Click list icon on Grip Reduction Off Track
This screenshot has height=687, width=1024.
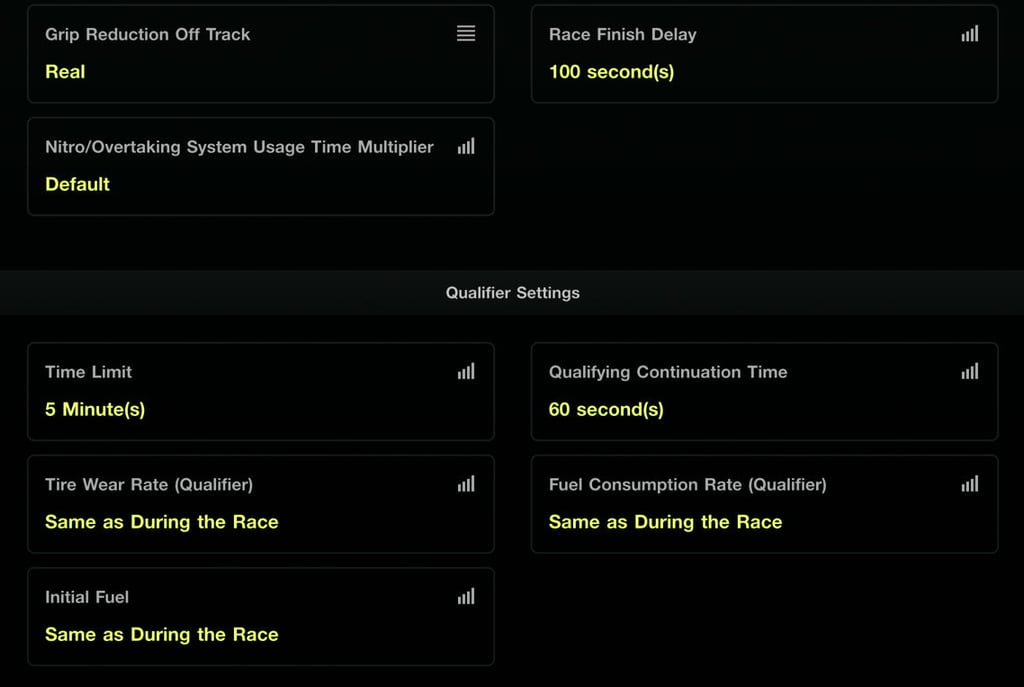point(466,34)
